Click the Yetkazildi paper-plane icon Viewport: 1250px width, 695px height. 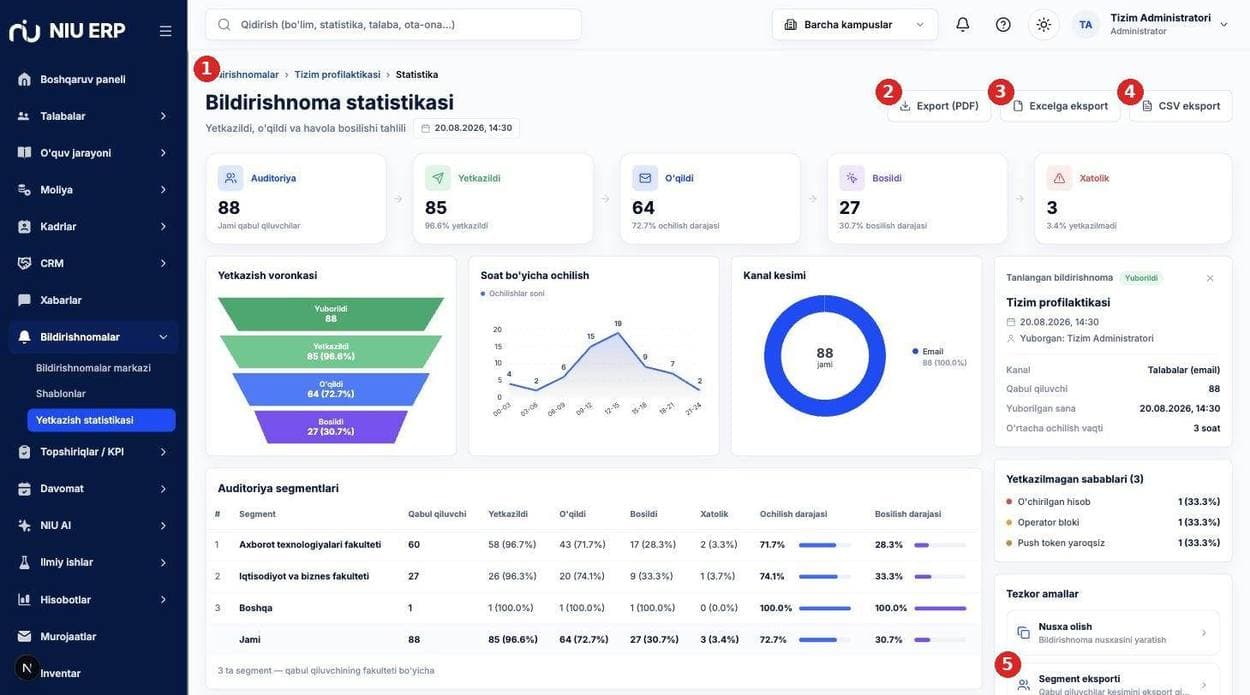click(x=438, y=178)
